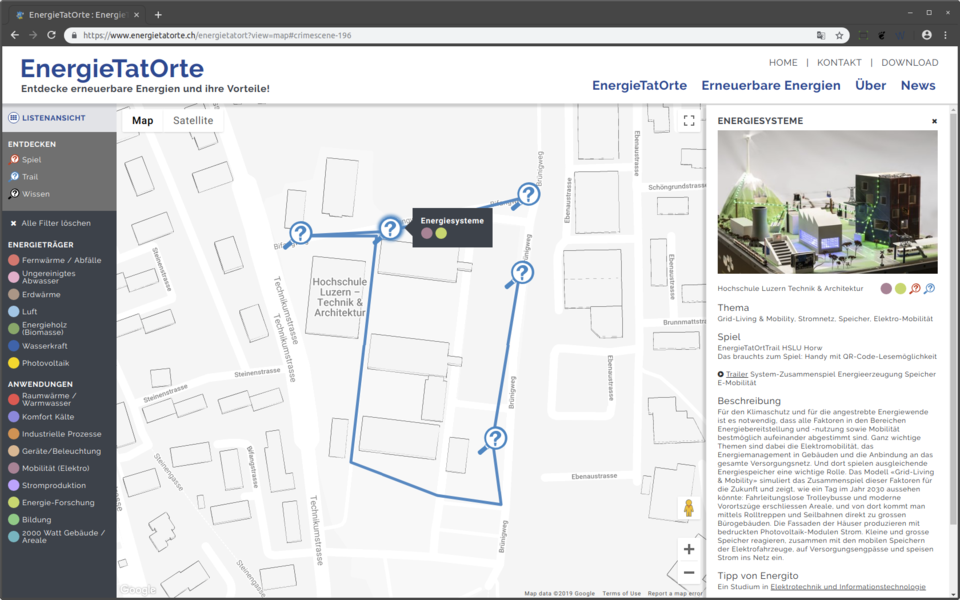Pick the Street View pegman

(x=689, y=508)
